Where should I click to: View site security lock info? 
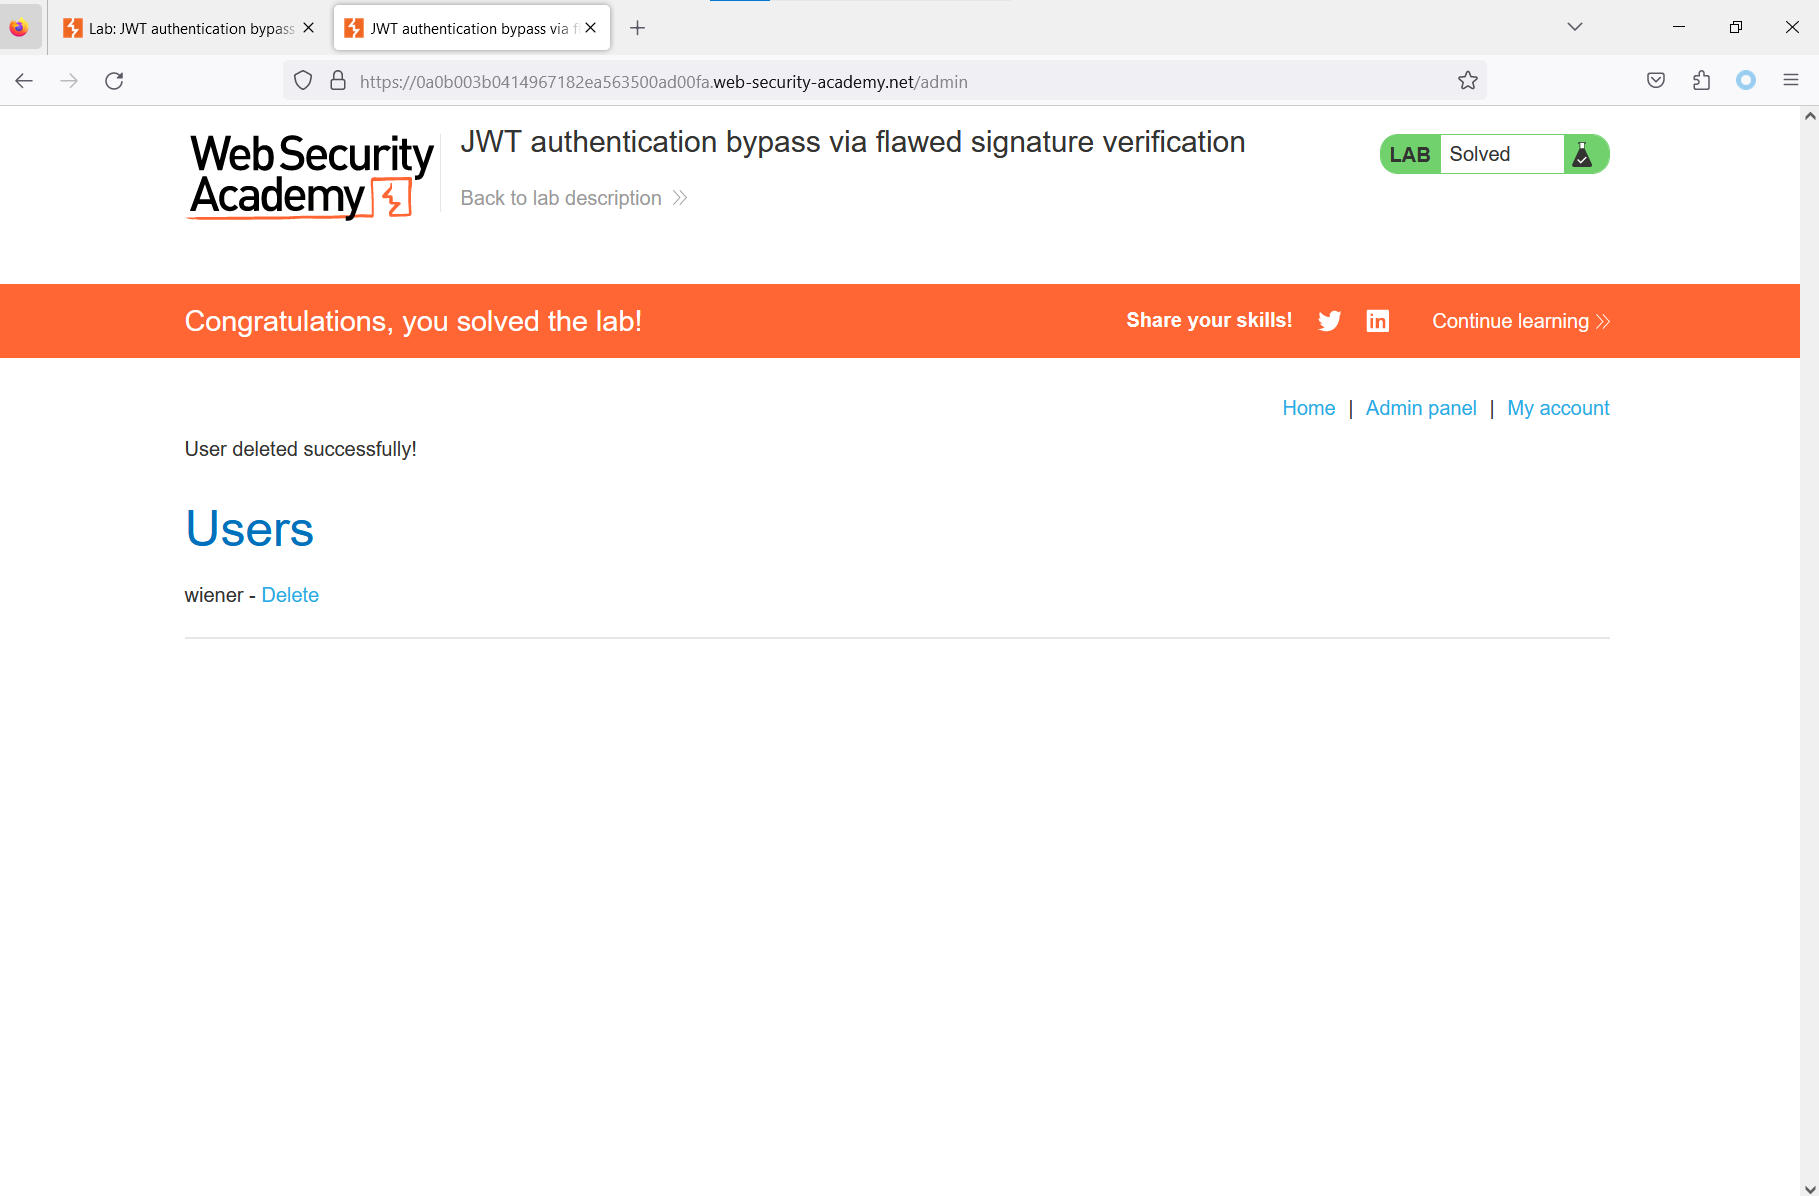coord(338,81)
